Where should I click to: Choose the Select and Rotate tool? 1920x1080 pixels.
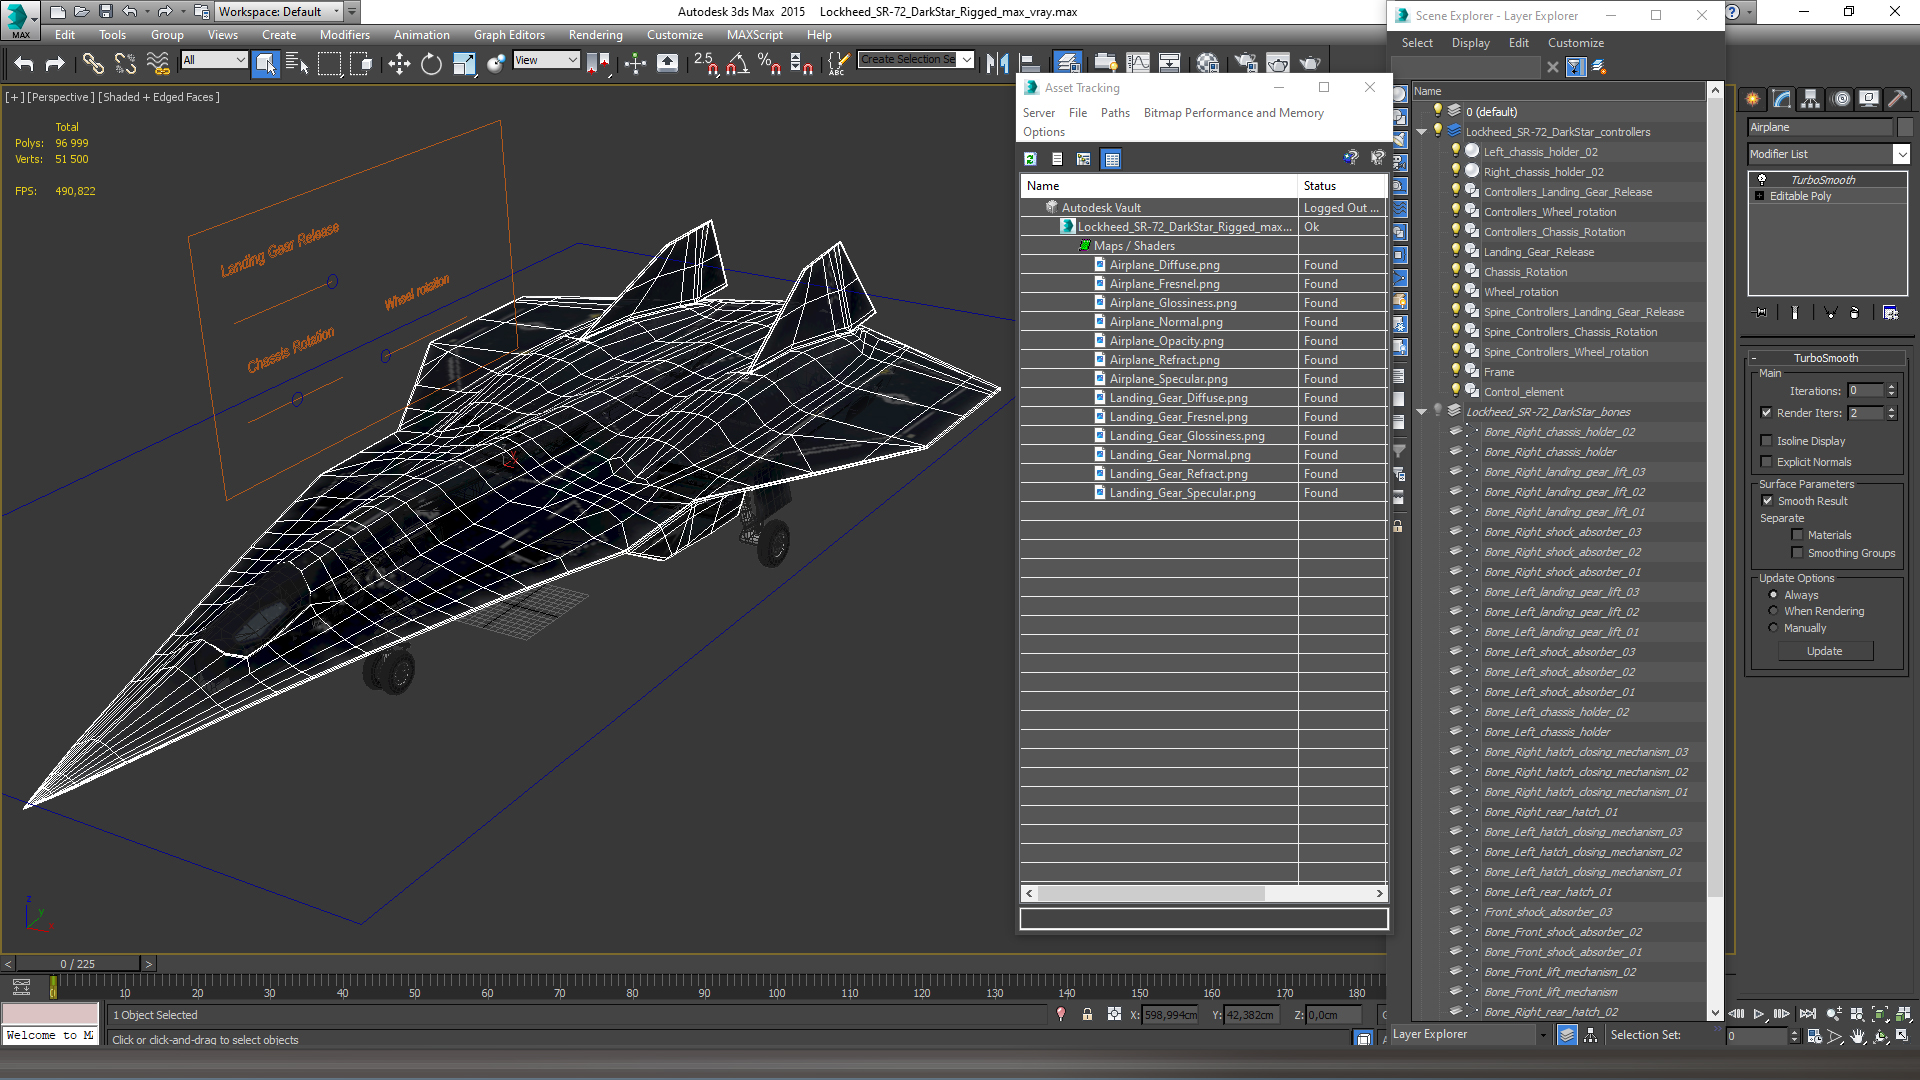431,64
